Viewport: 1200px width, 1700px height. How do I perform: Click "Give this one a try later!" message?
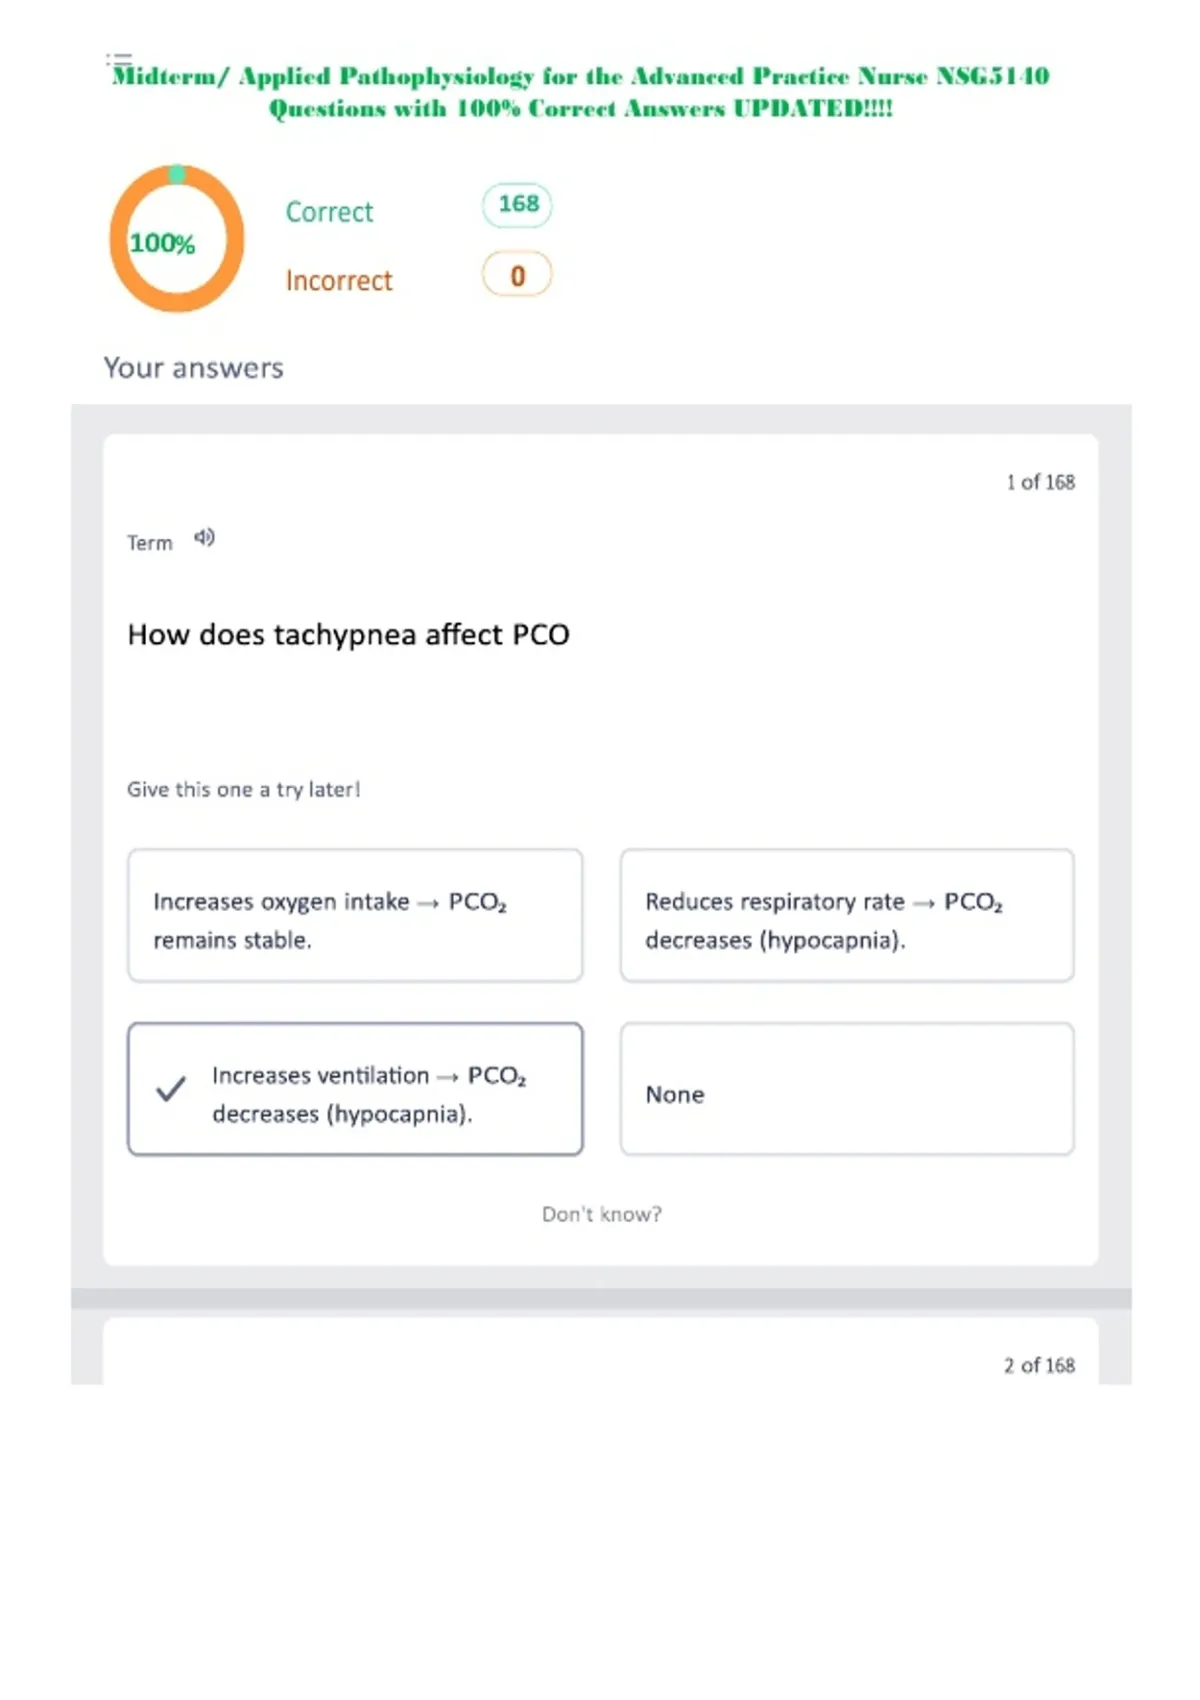click(x=243, y=790)
